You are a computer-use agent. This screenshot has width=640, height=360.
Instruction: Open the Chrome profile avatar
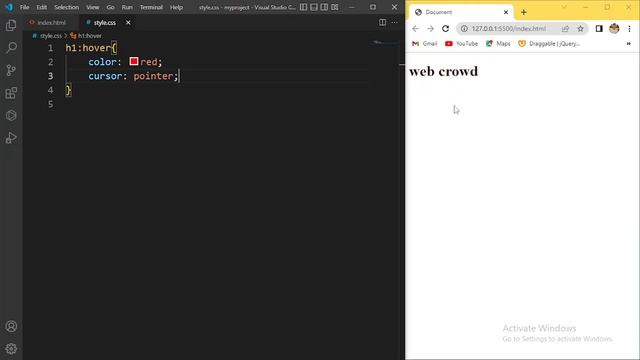pyautogui.click(x=614, y=29)
